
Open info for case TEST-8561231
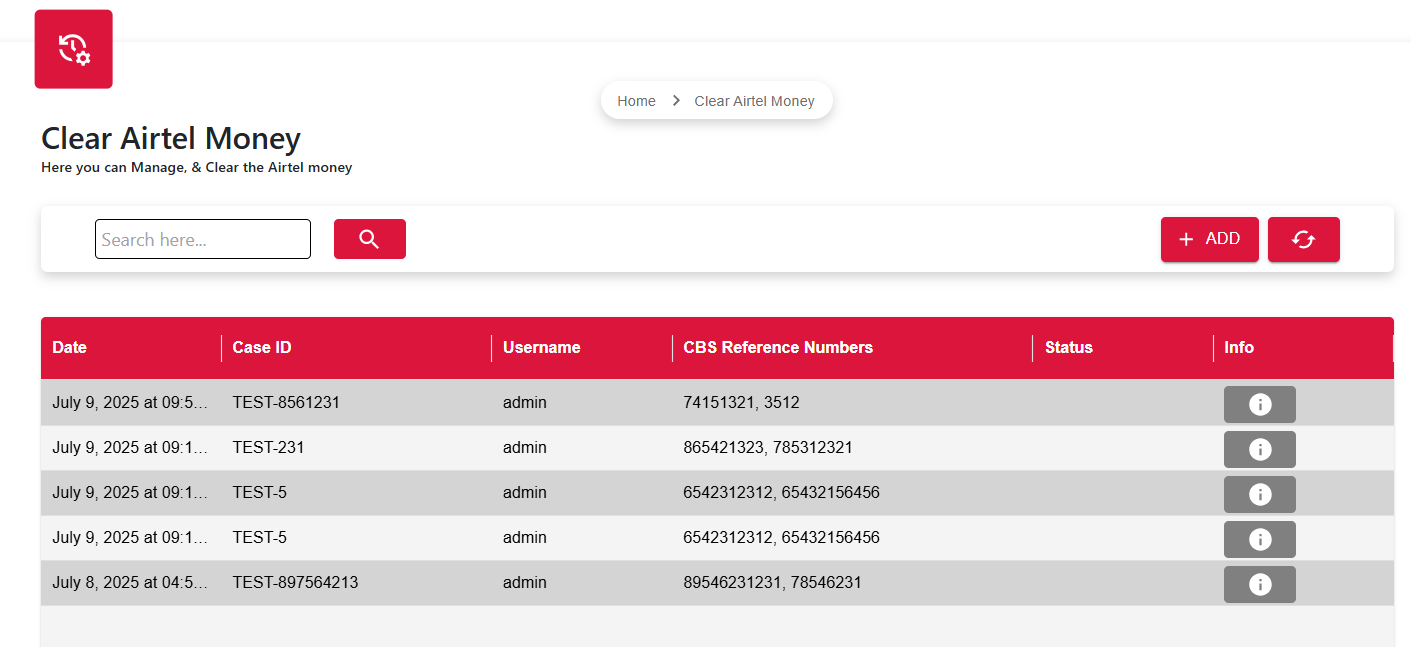click(x=1260, y=404)
